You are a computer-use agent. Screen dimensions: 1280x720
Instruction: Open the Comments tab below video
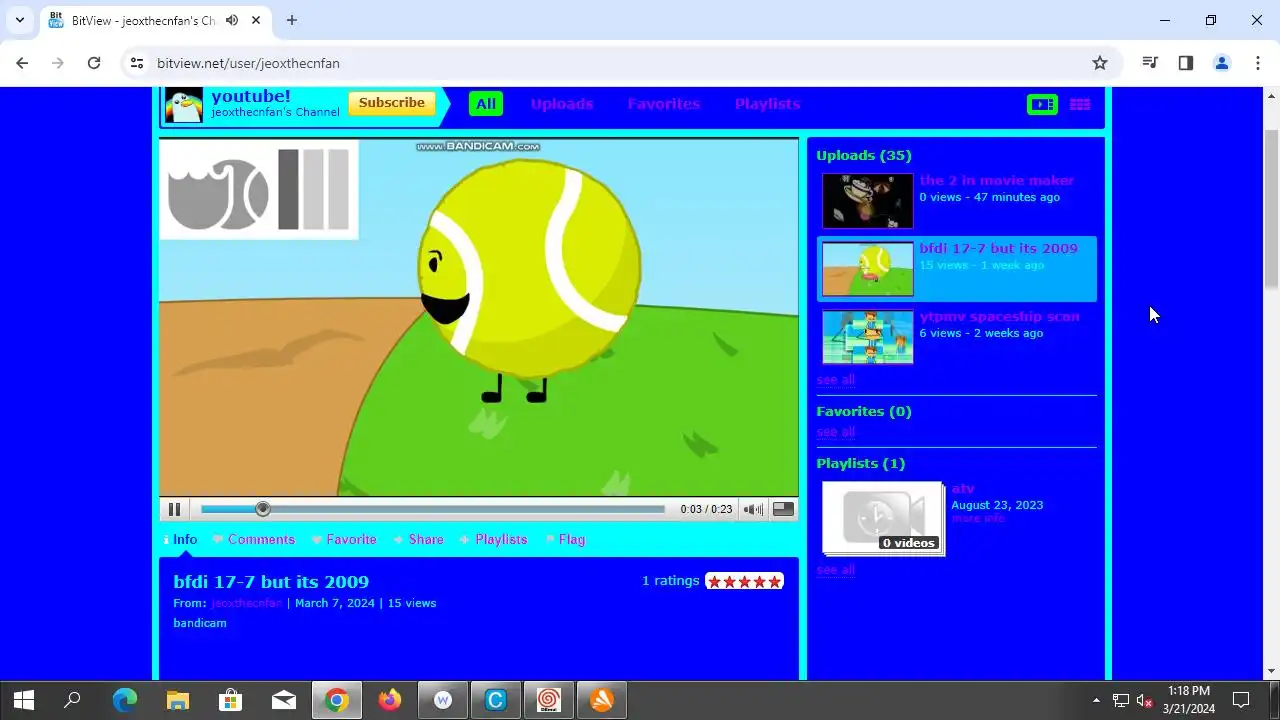pyautogui.click(x=254, y=539)
